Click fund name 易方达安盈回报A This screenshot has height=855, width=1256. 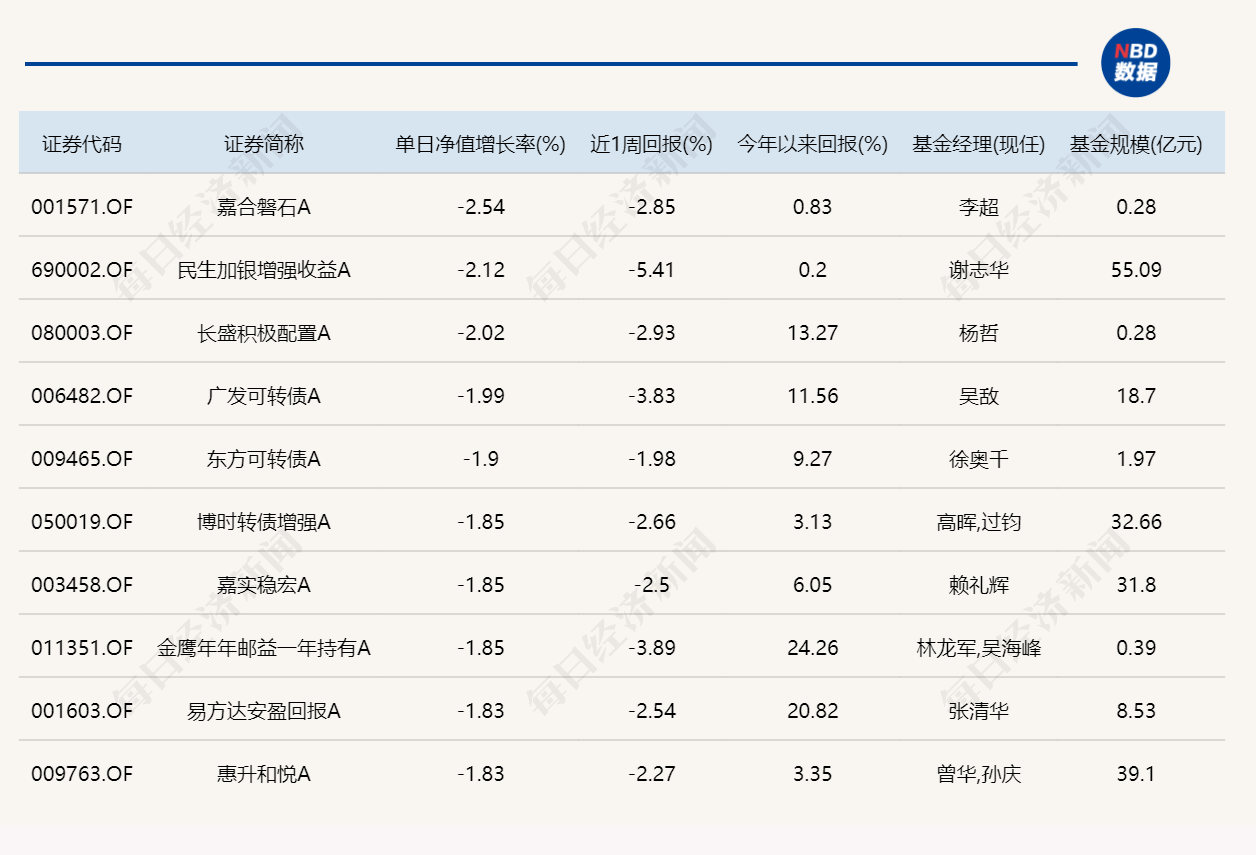coord(264,711)
